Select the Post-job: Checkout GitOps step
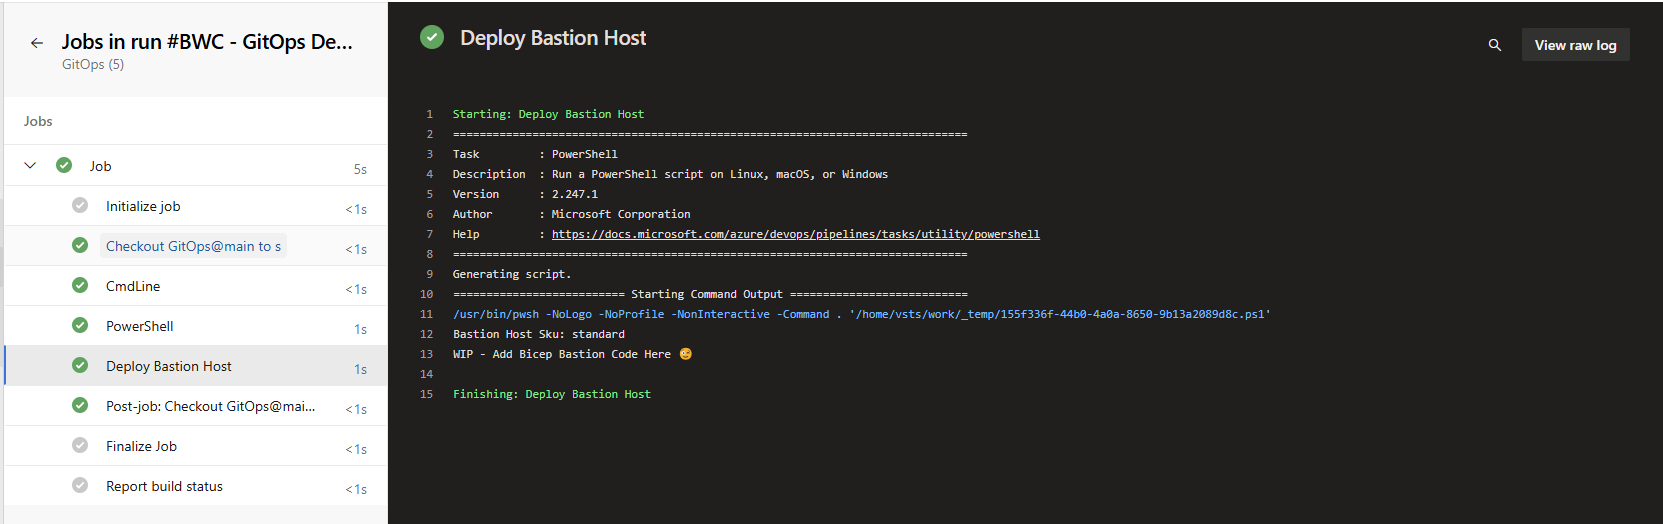Image resolution: width=1663 pixels, height=524 pixels. (196, 406)
